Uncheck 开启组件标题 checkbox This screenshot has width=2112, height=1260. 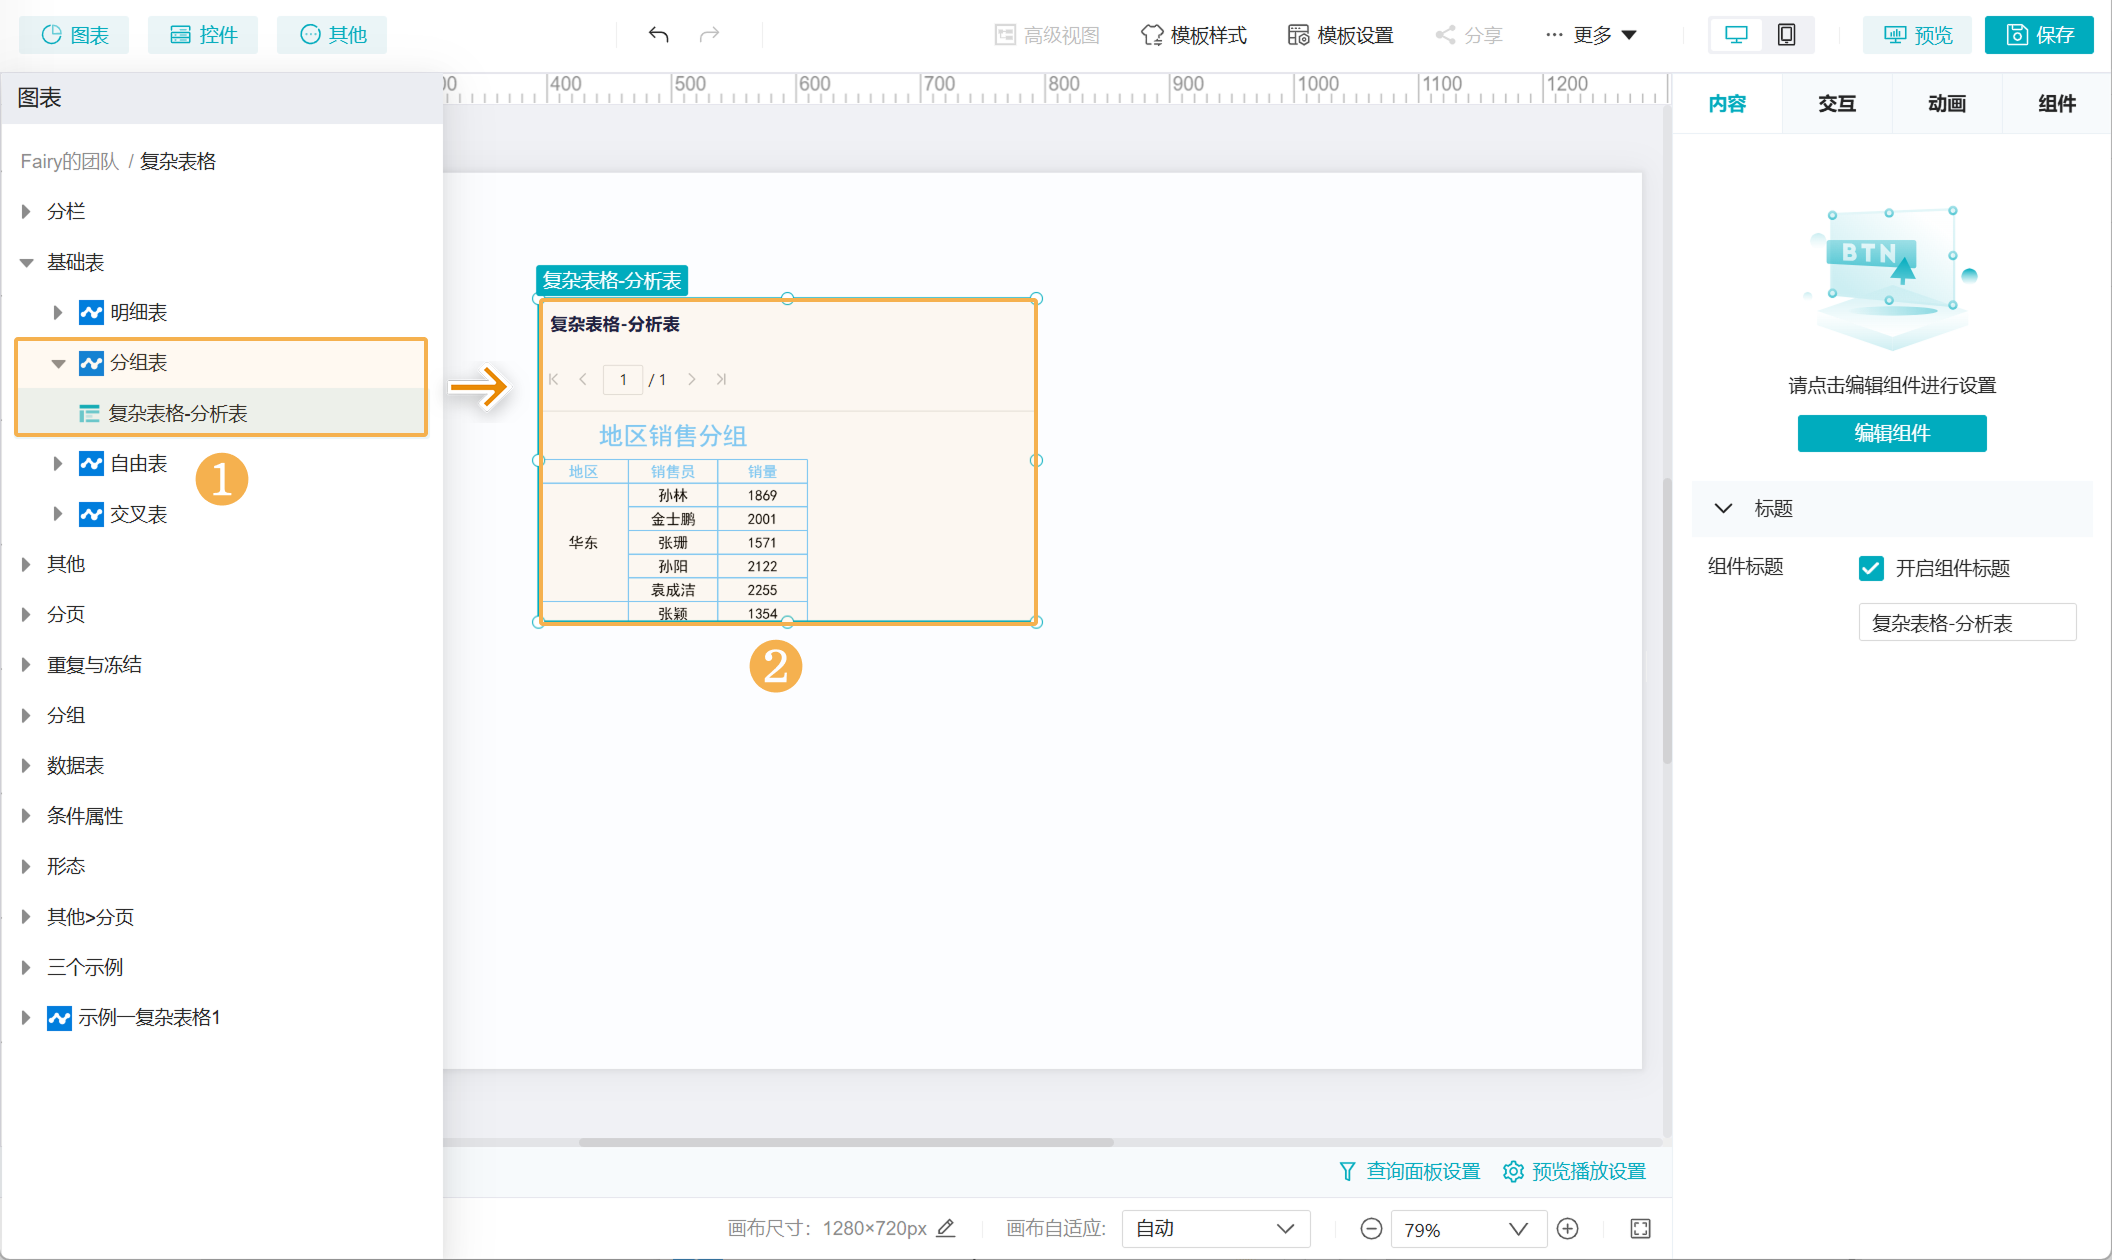point(1870,568)
